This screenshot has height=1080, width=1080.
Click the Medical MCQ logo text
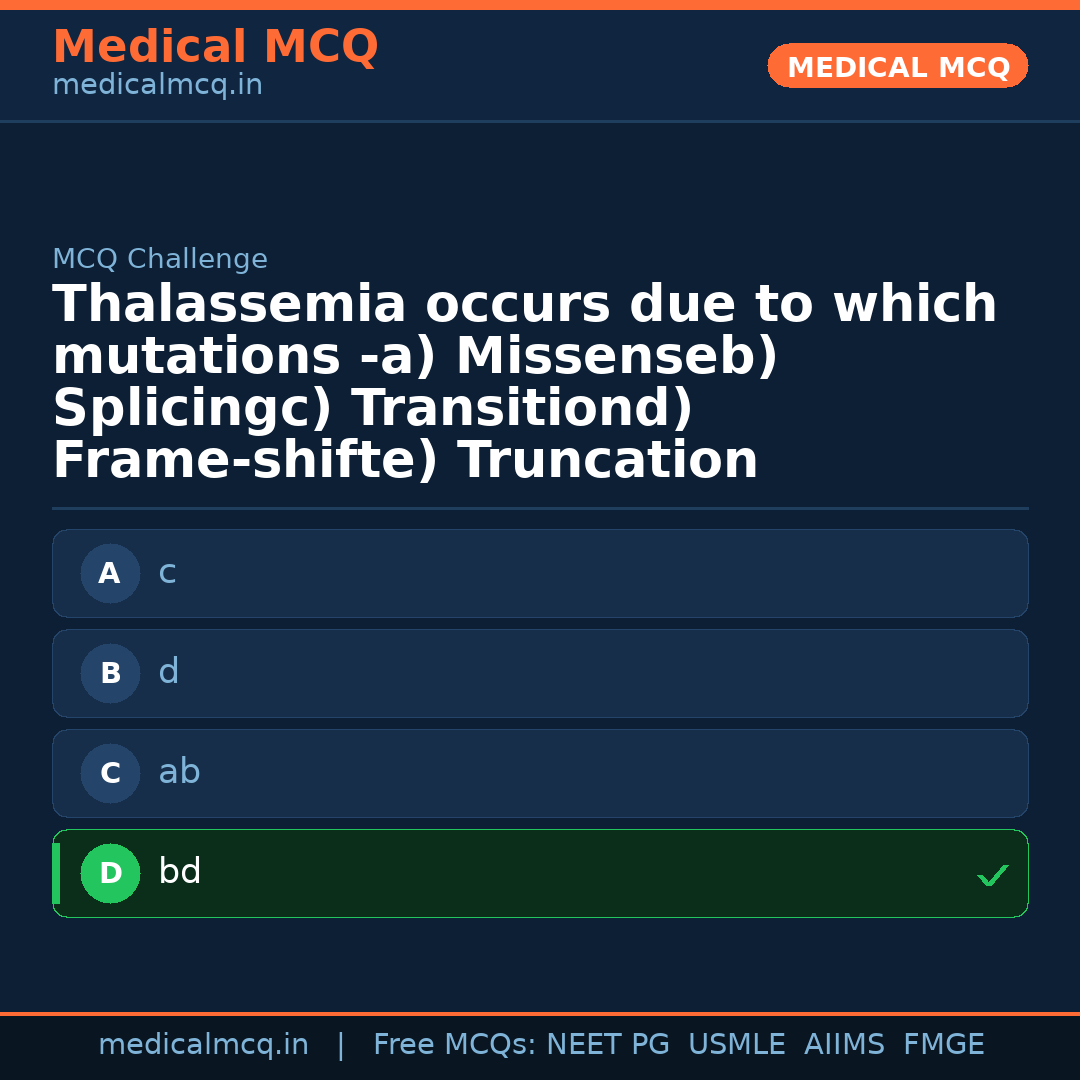215,46
